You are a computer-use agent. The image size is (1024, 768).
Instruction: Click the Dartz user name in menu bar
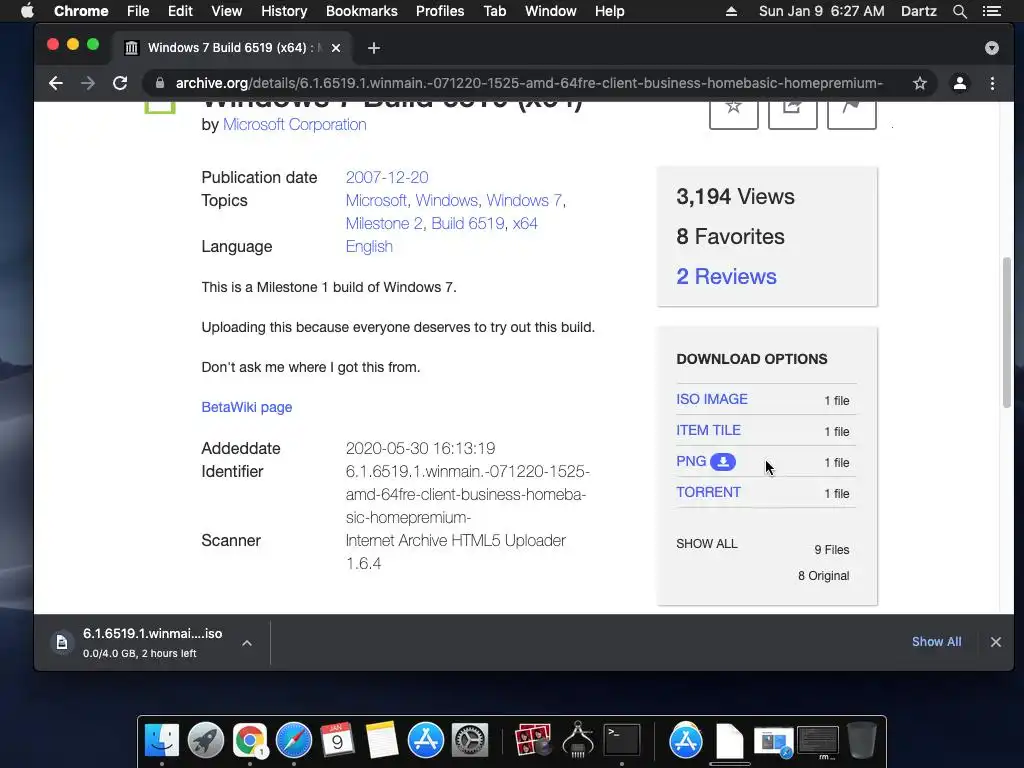[x=918, y=11]
